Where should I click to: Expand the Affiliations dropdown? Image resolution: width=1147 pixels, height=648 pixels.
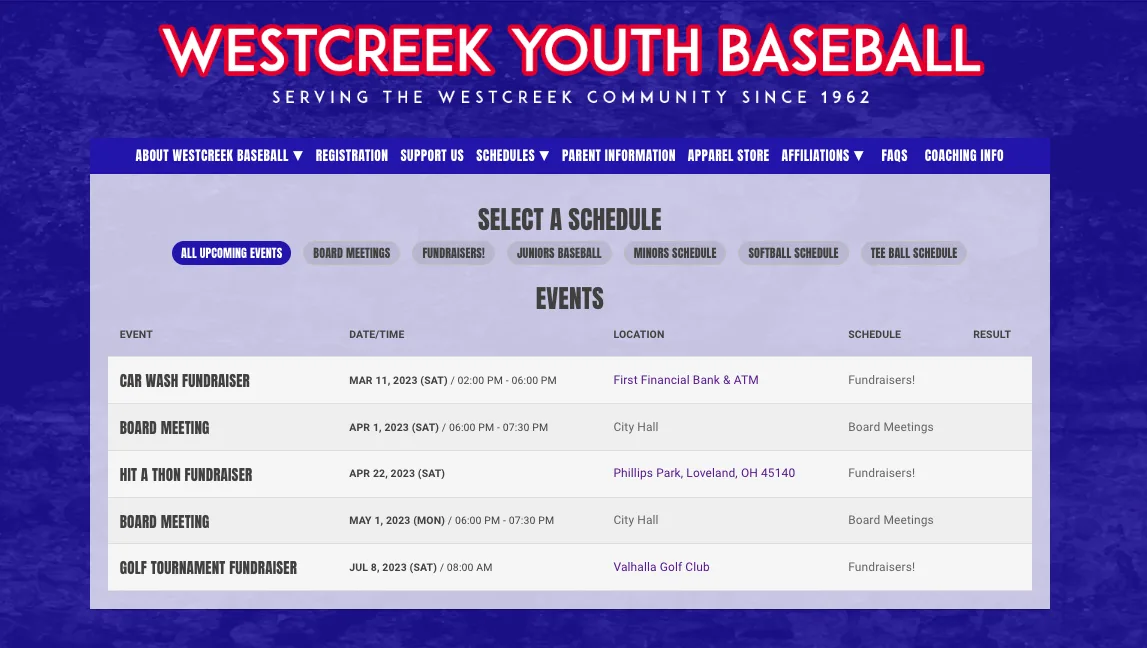(823, 155)
